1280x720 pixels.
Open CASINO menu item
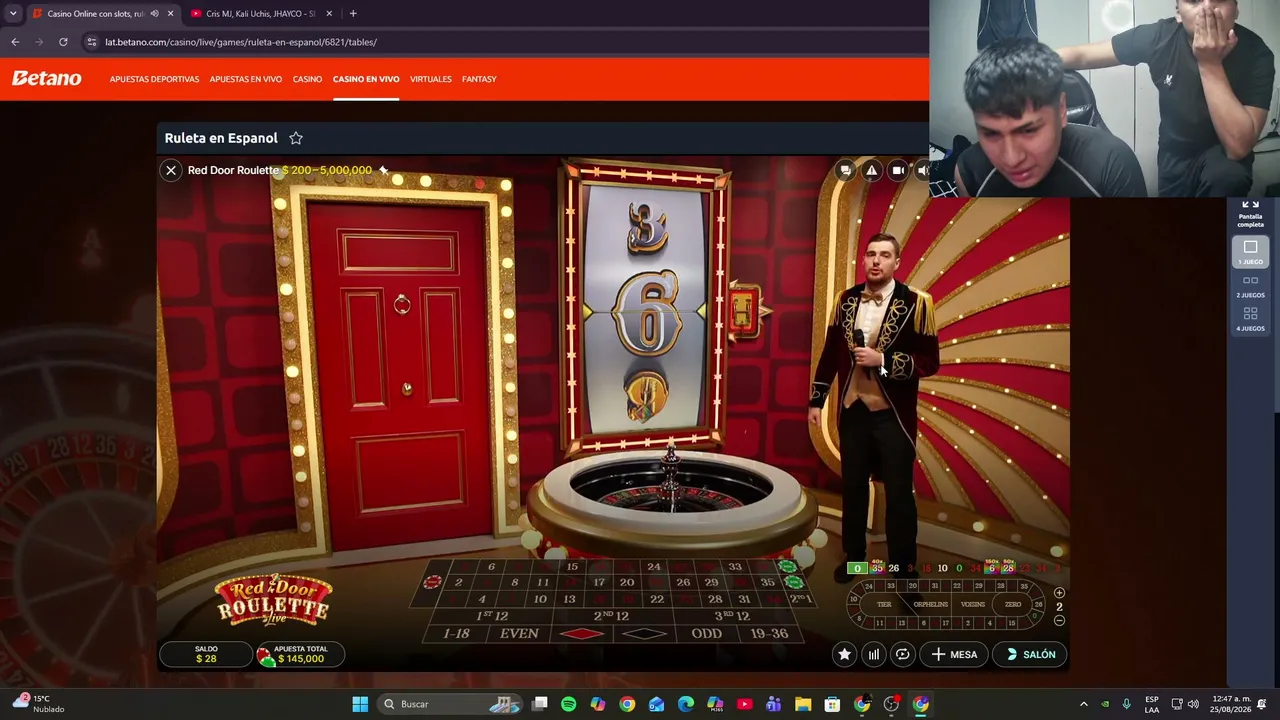coord(307,79)
